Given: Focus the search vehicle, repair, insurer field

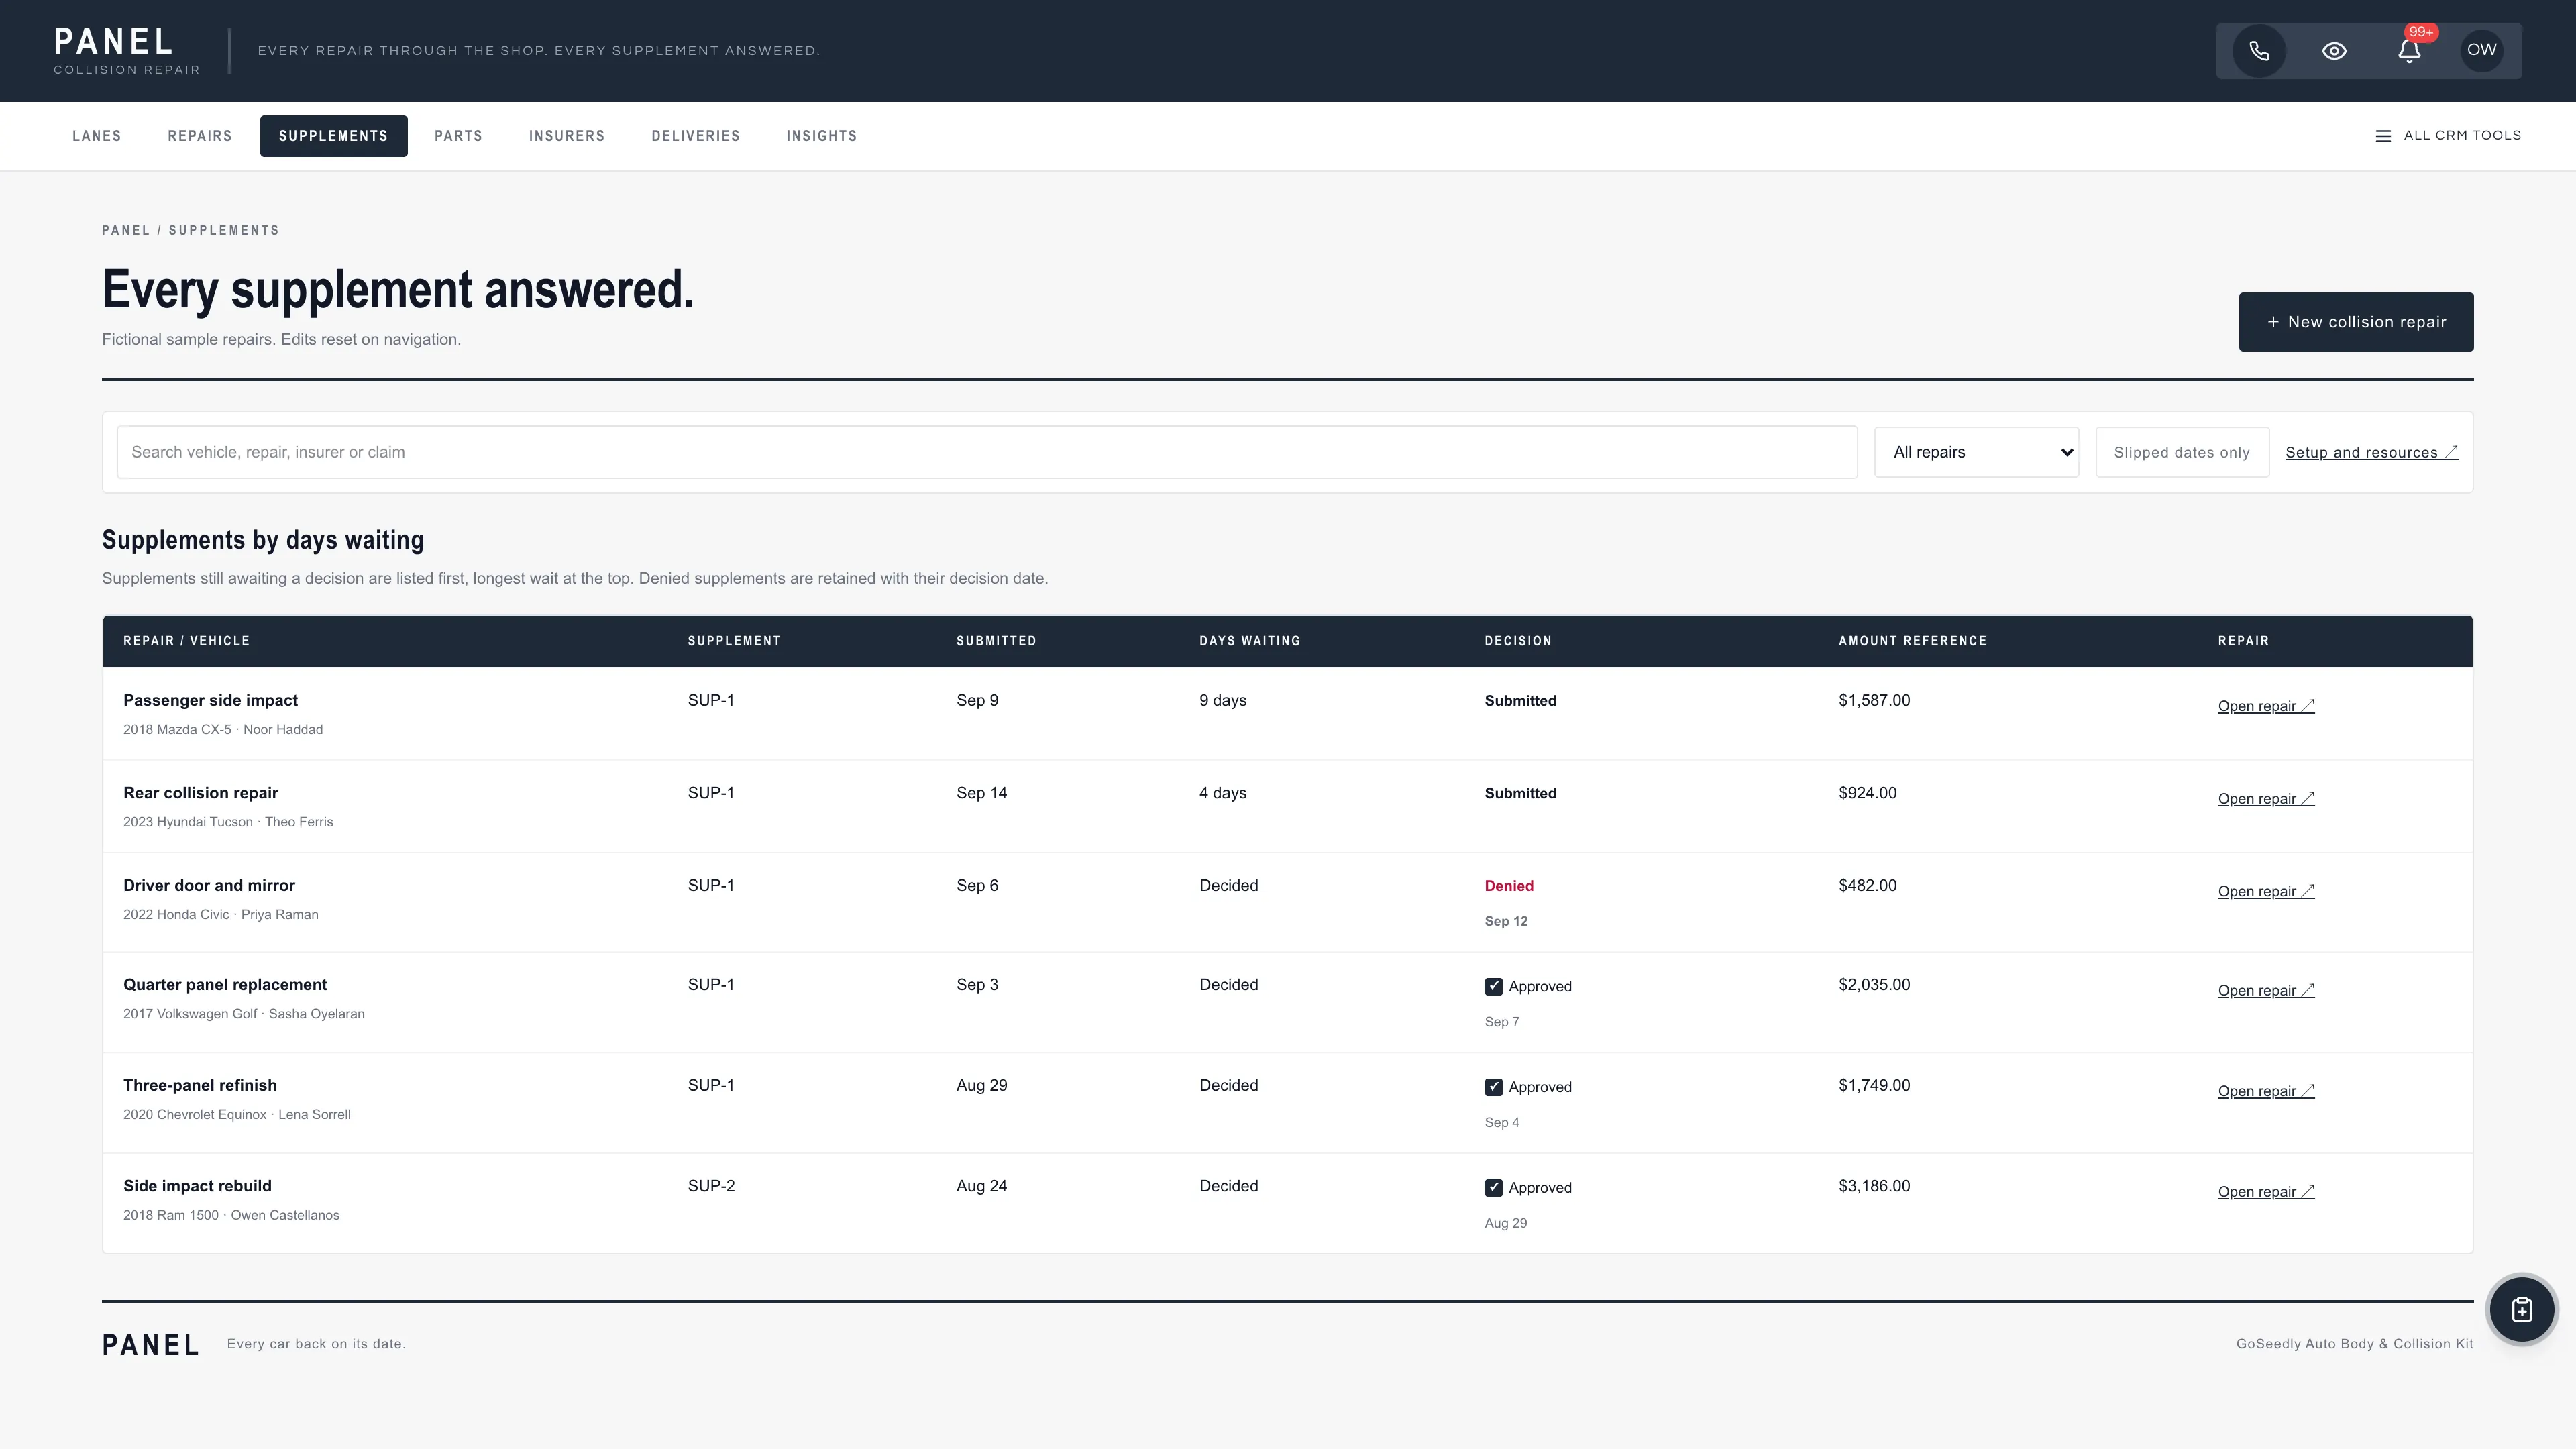Looking at the screenshot, I should tap(987, 452).
